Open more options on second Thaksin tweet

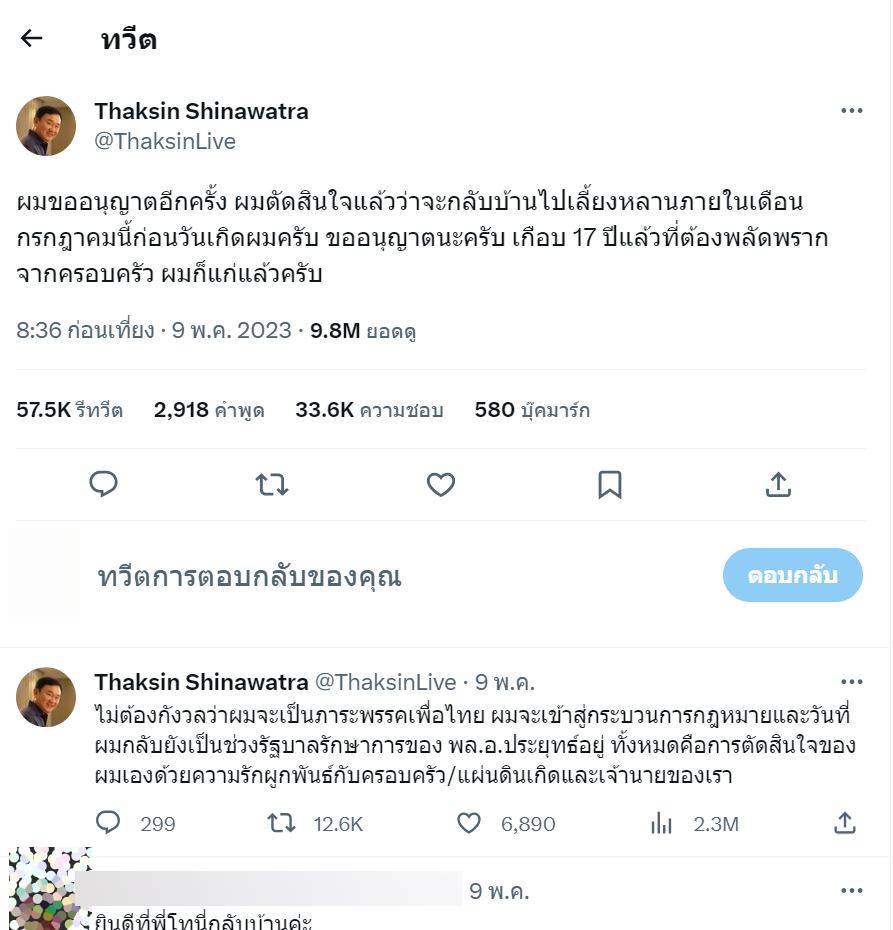[851, 682]
